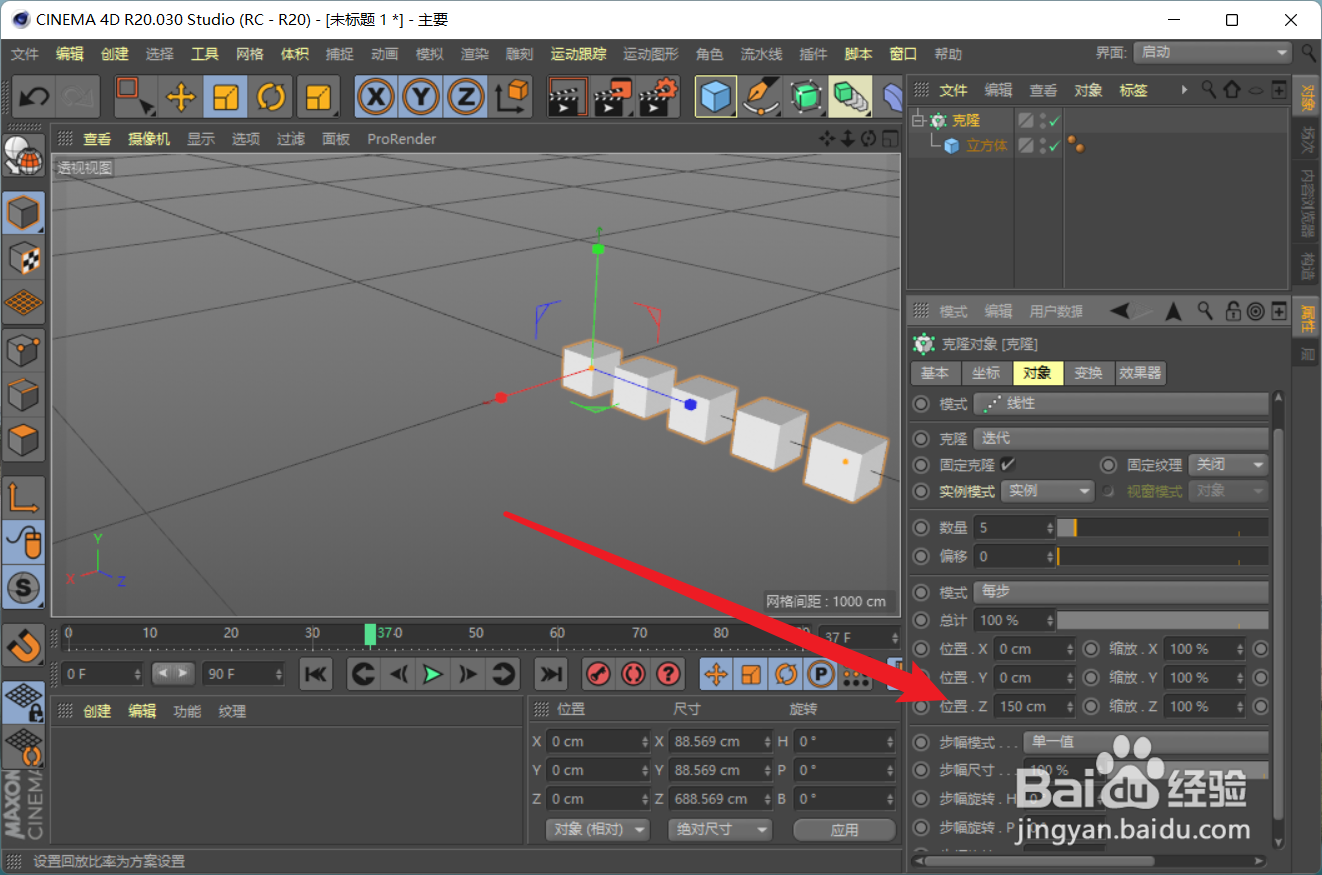This screenshot has height=875, width=1322.
Task: Click the Keyframe Selection question icon
Action: tap(668, 674)
